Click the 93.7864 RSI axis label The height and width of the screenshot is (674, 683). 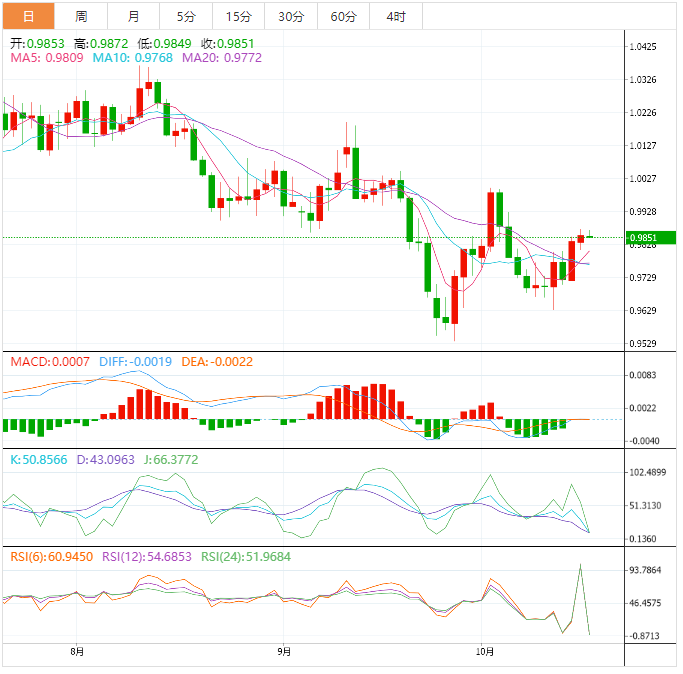(x=646, y=570)
